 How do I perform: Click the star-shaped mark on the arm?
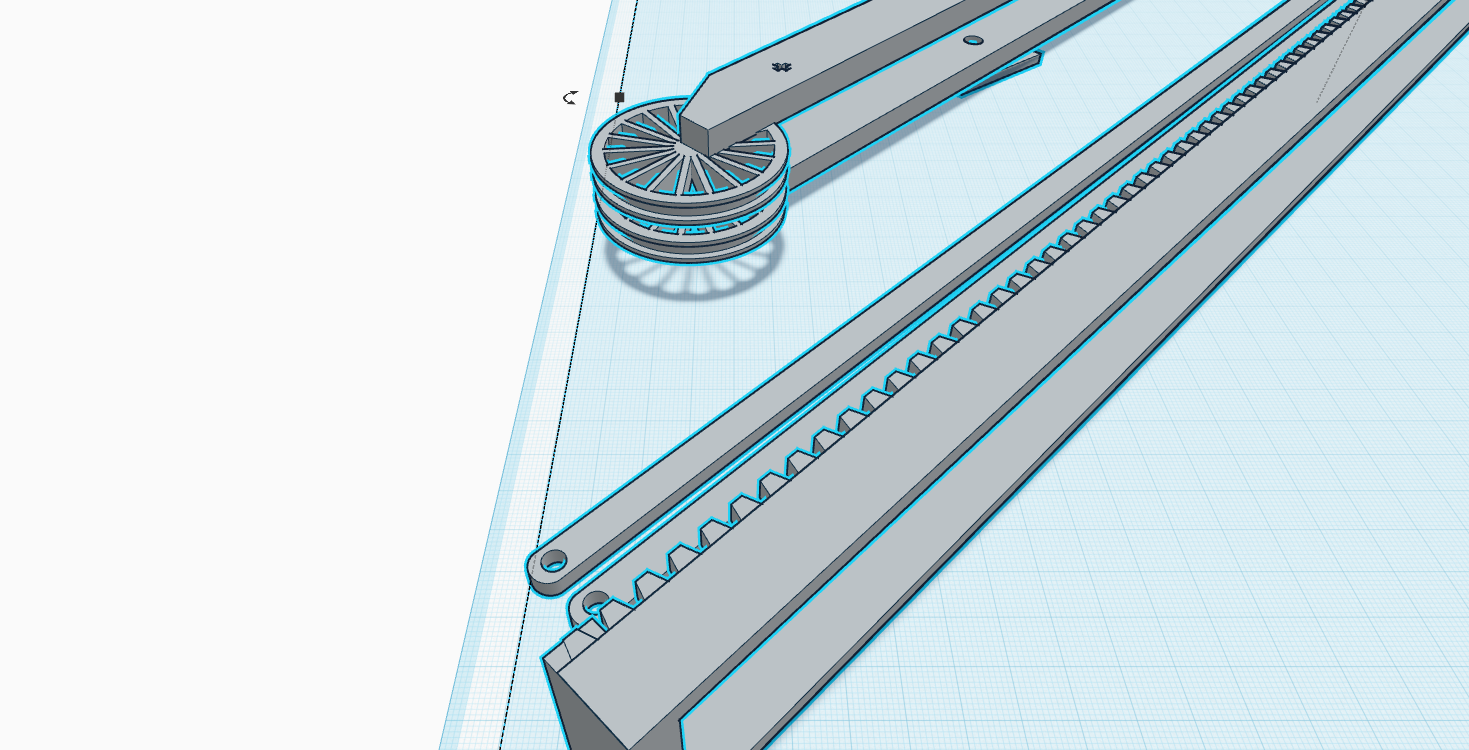pos(782,67)
